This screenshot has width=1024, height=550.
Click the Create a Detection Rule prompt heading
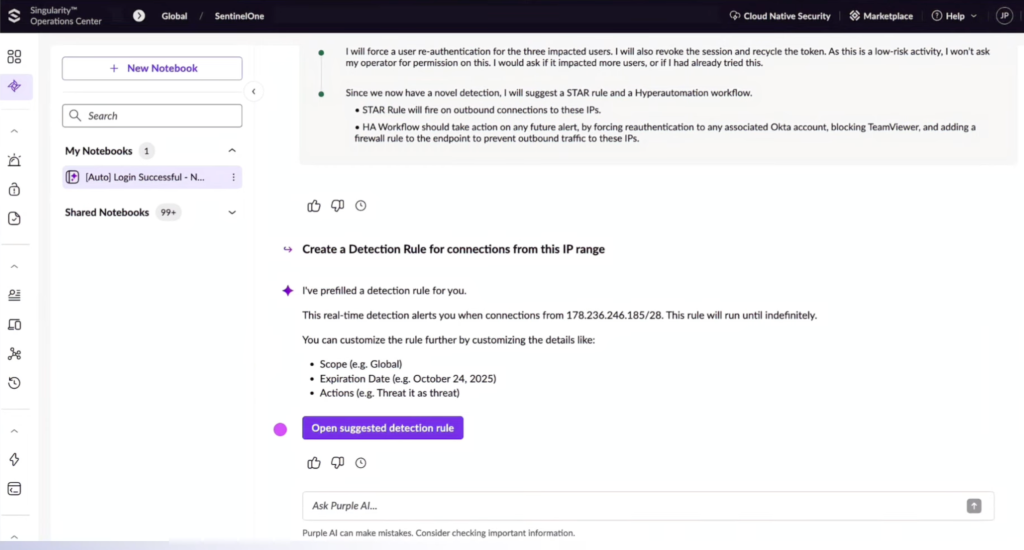tap(453, 249)
